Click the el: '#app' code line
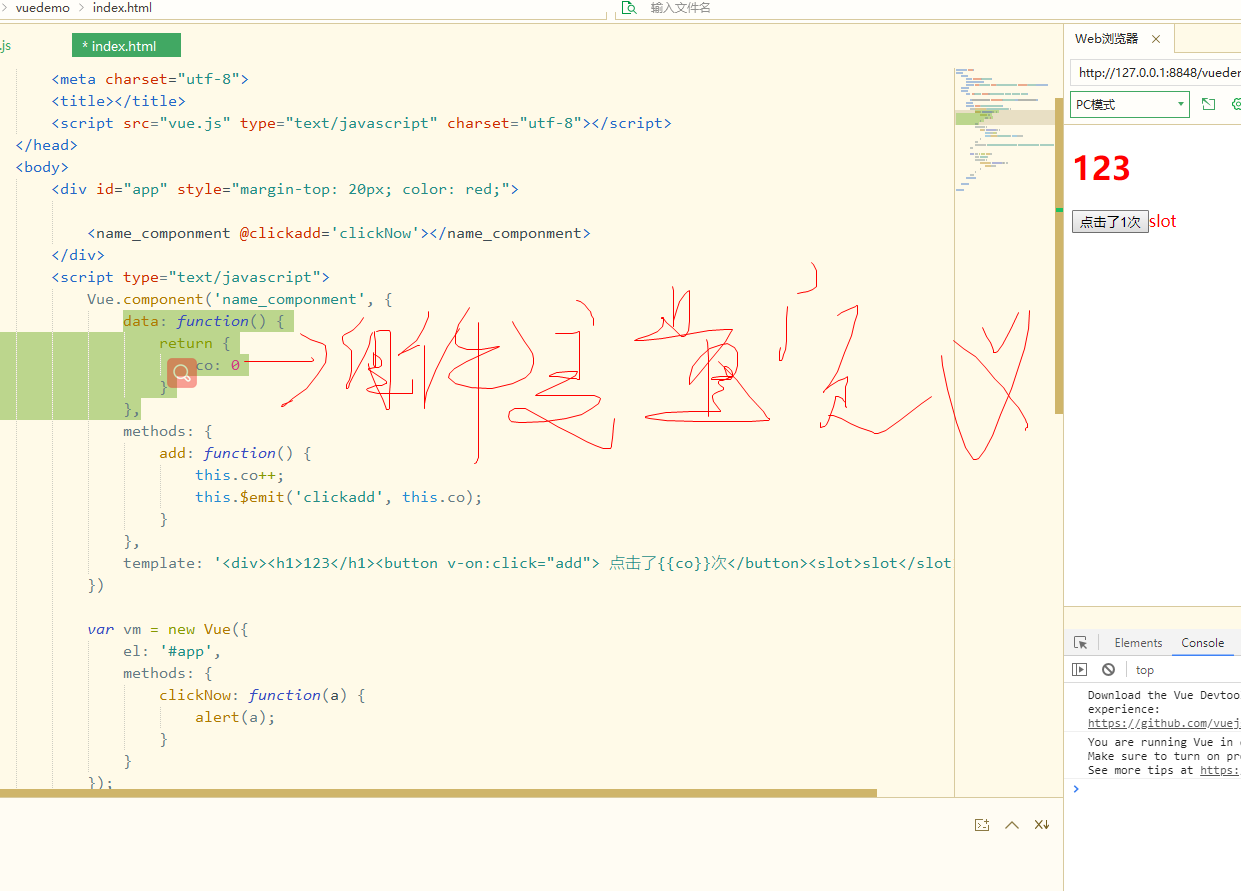 pos(172,651)
